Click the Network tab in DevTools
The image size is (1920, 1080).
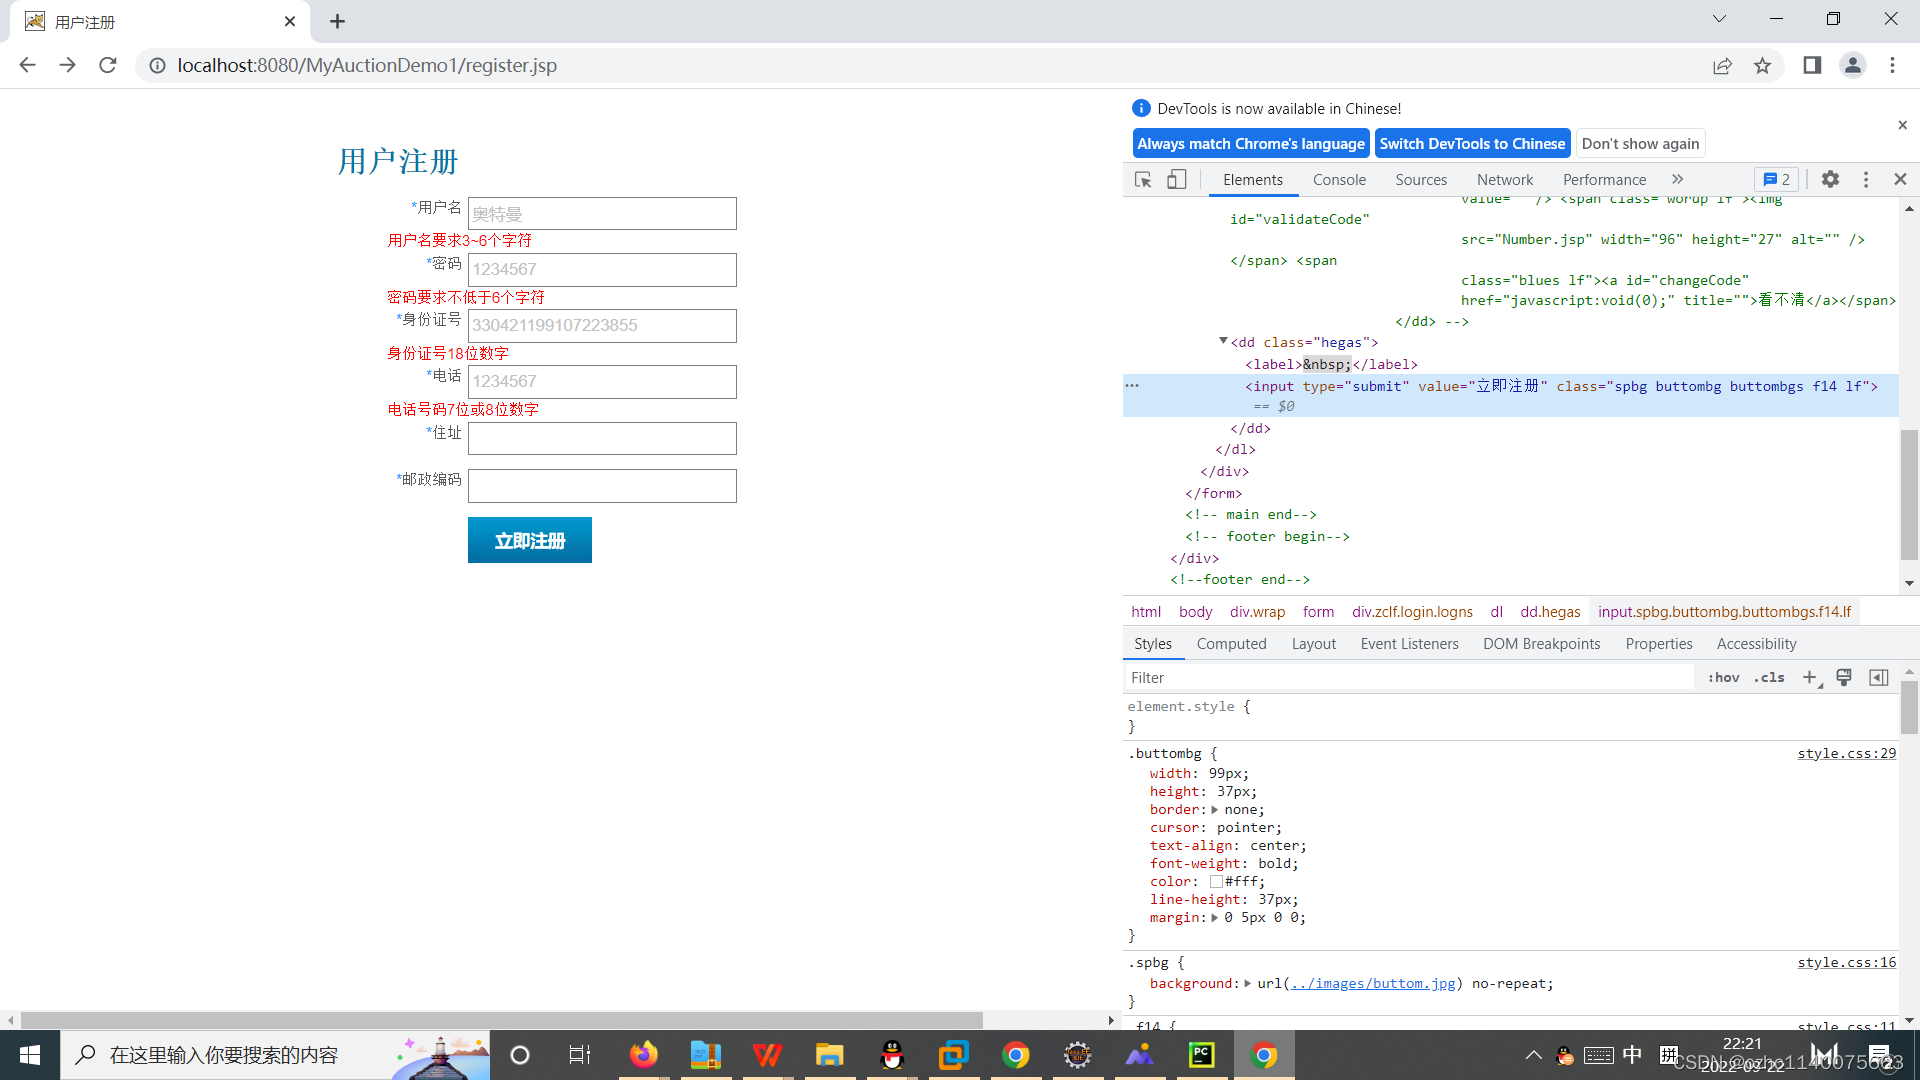coord(1505,179)
